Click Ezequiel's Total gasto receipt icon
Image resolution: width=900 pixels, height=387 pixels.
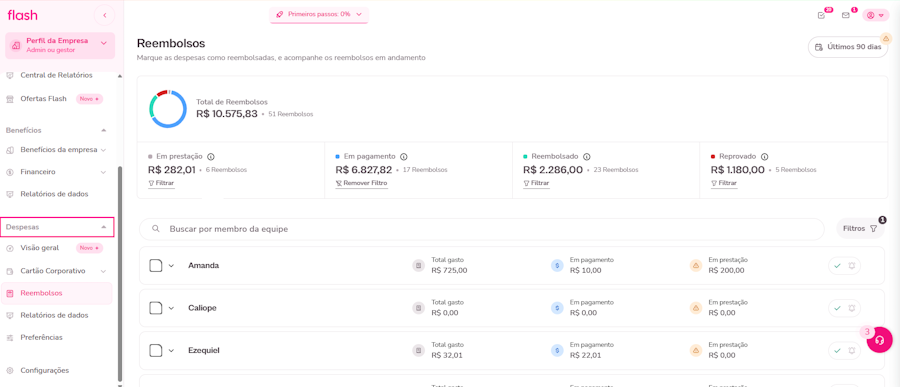(x=419, y=350)
